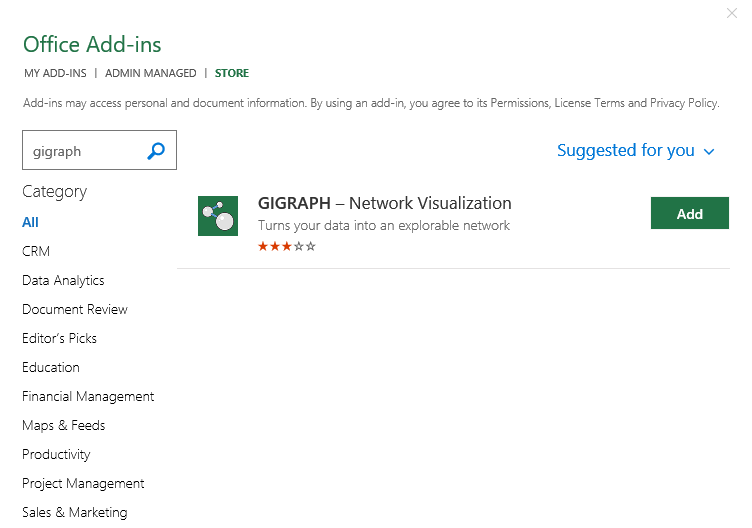Click 'Turns your data into an explorable network'

point(384,225)
